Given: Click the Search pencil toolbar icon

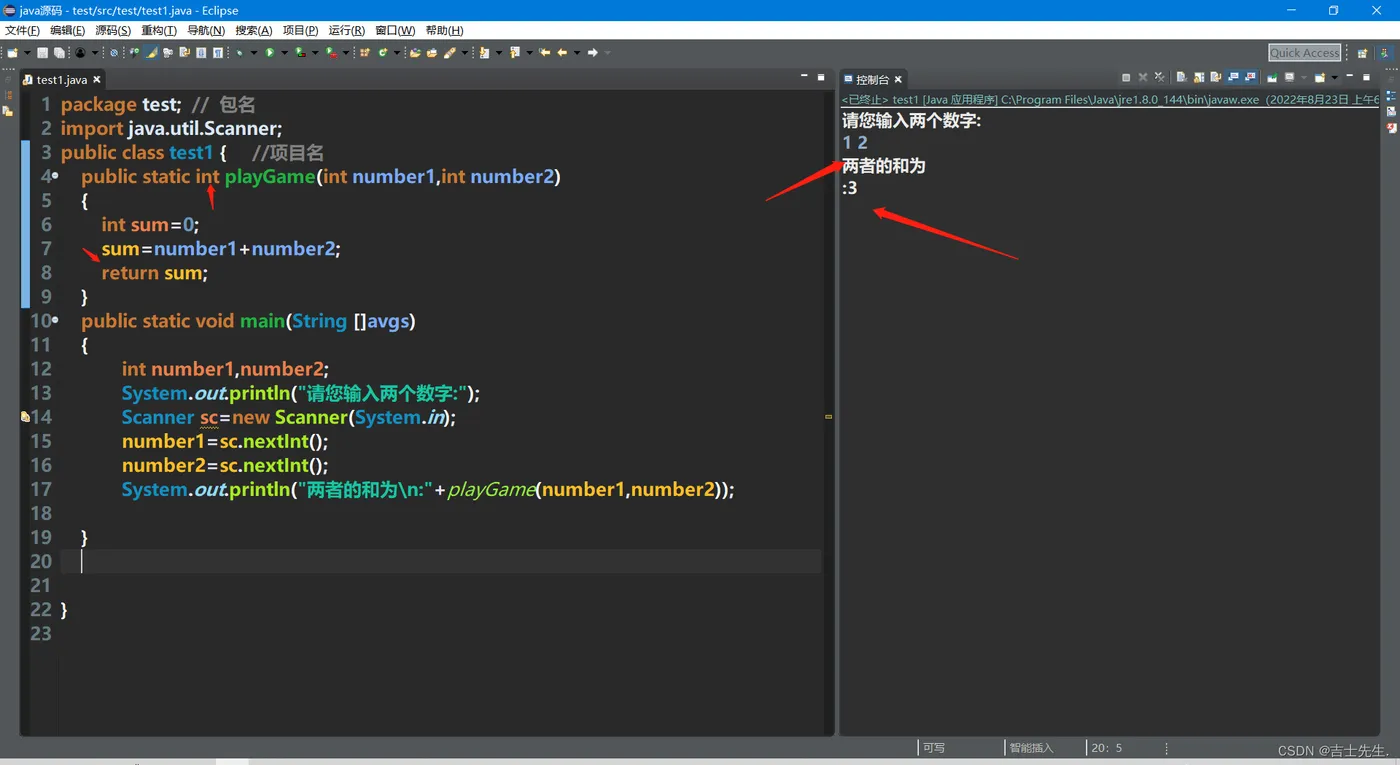Looking at the screenshot, I should click(x=449, y=52).
